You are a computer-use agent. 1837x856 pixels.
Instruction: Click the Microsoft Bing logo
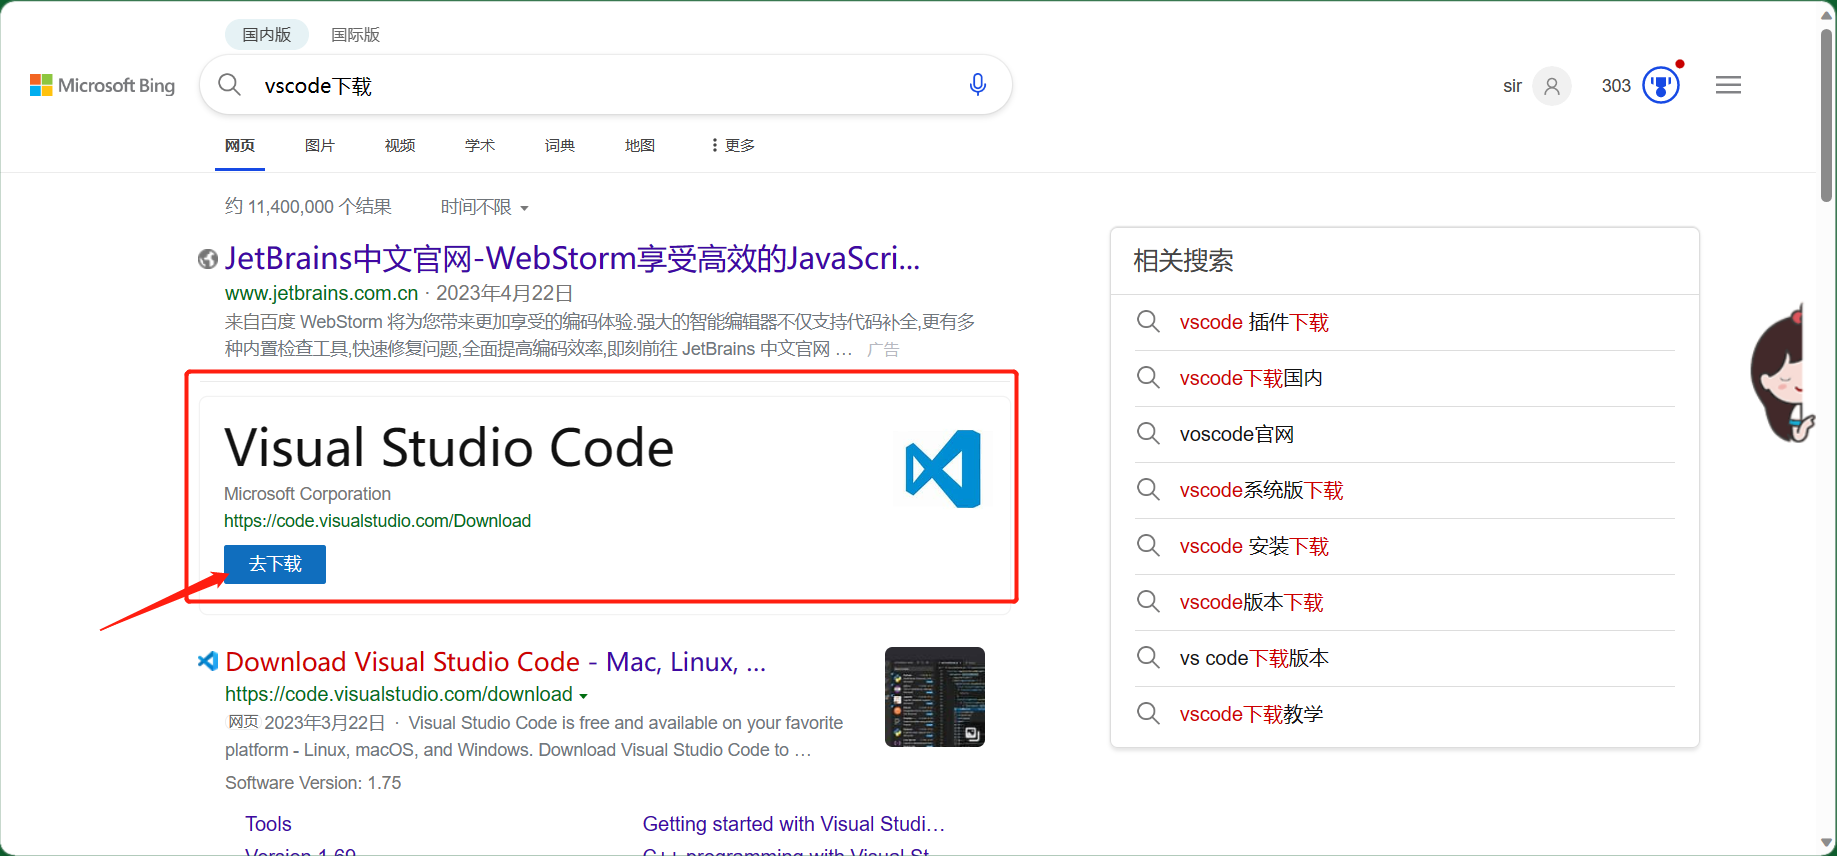click(102, 85)
